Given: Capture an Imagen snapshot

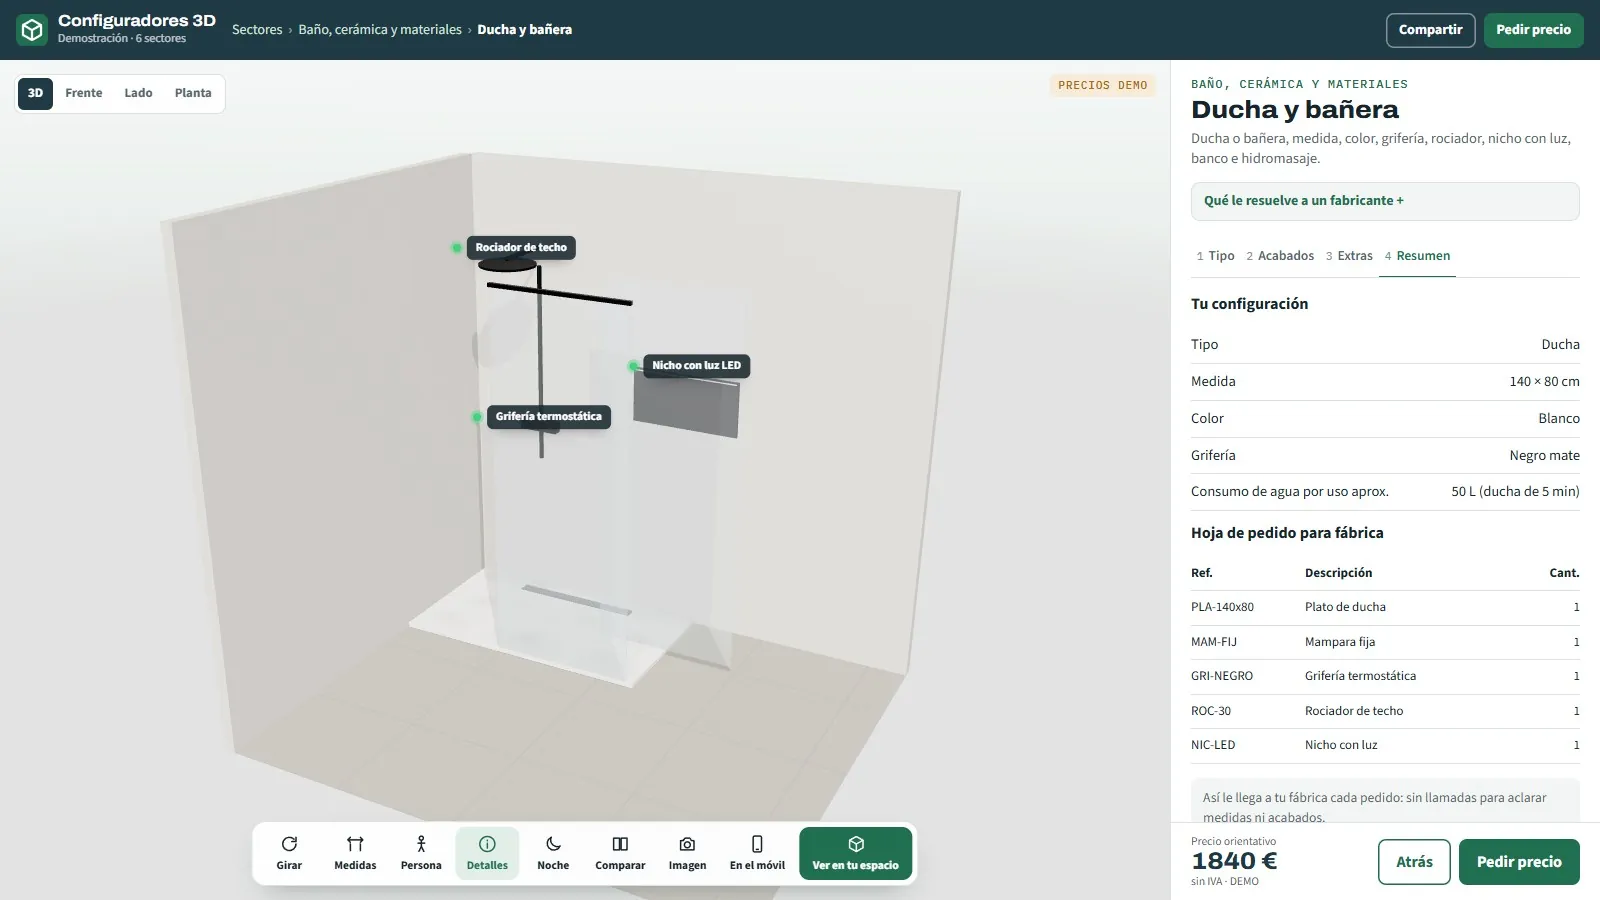Looking at the screenshot, I should (687, 853).
